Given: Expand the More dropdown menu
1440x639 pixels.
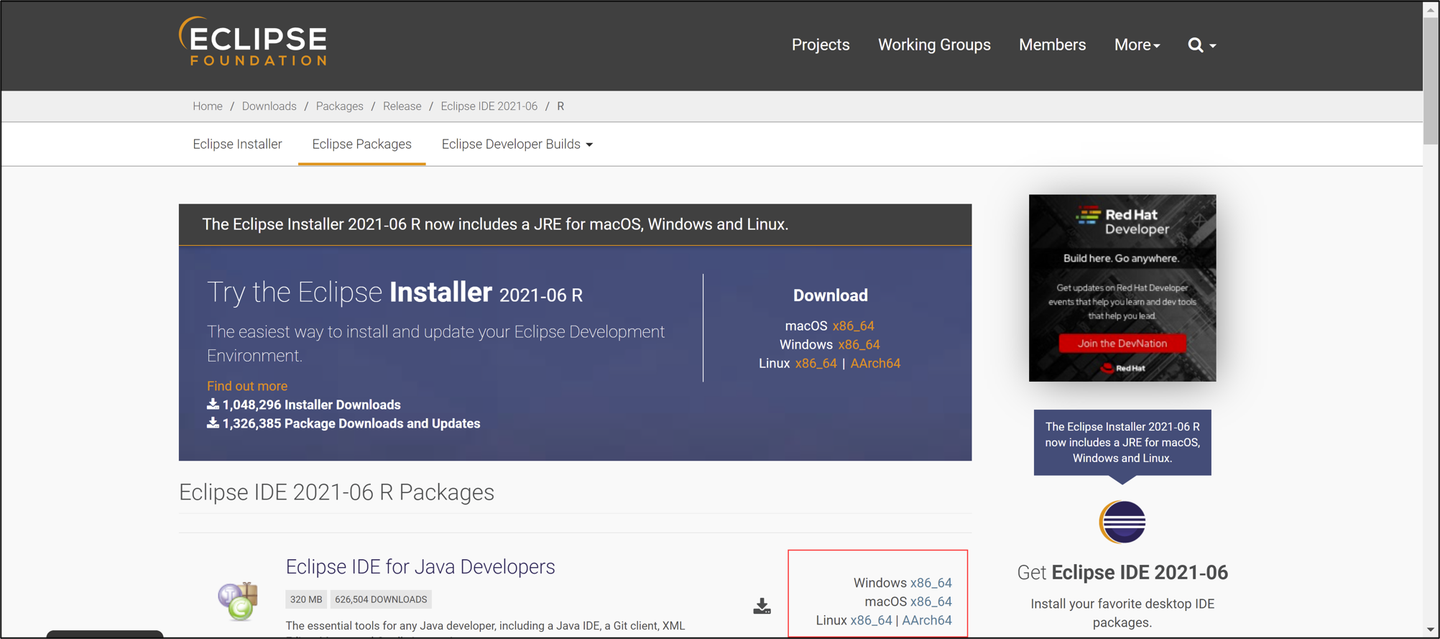Looking at the screenshot, I should (x=1137, y=45).
